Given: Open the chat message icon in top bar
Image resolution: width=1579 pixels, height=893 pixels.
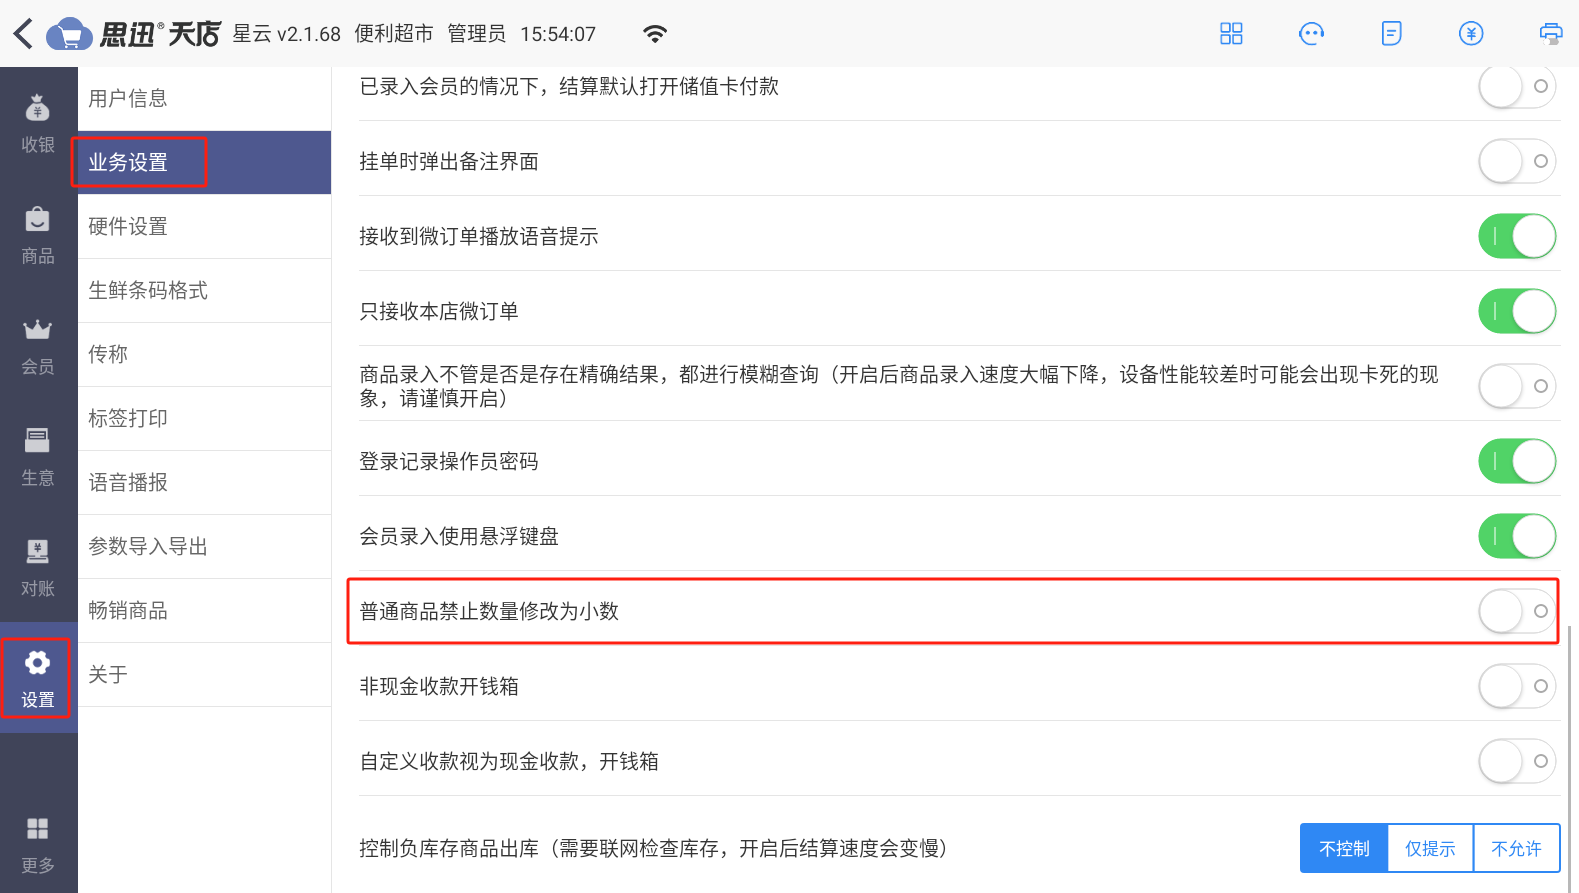Looking at the screenshot, I should click(x=1311, y=34).
